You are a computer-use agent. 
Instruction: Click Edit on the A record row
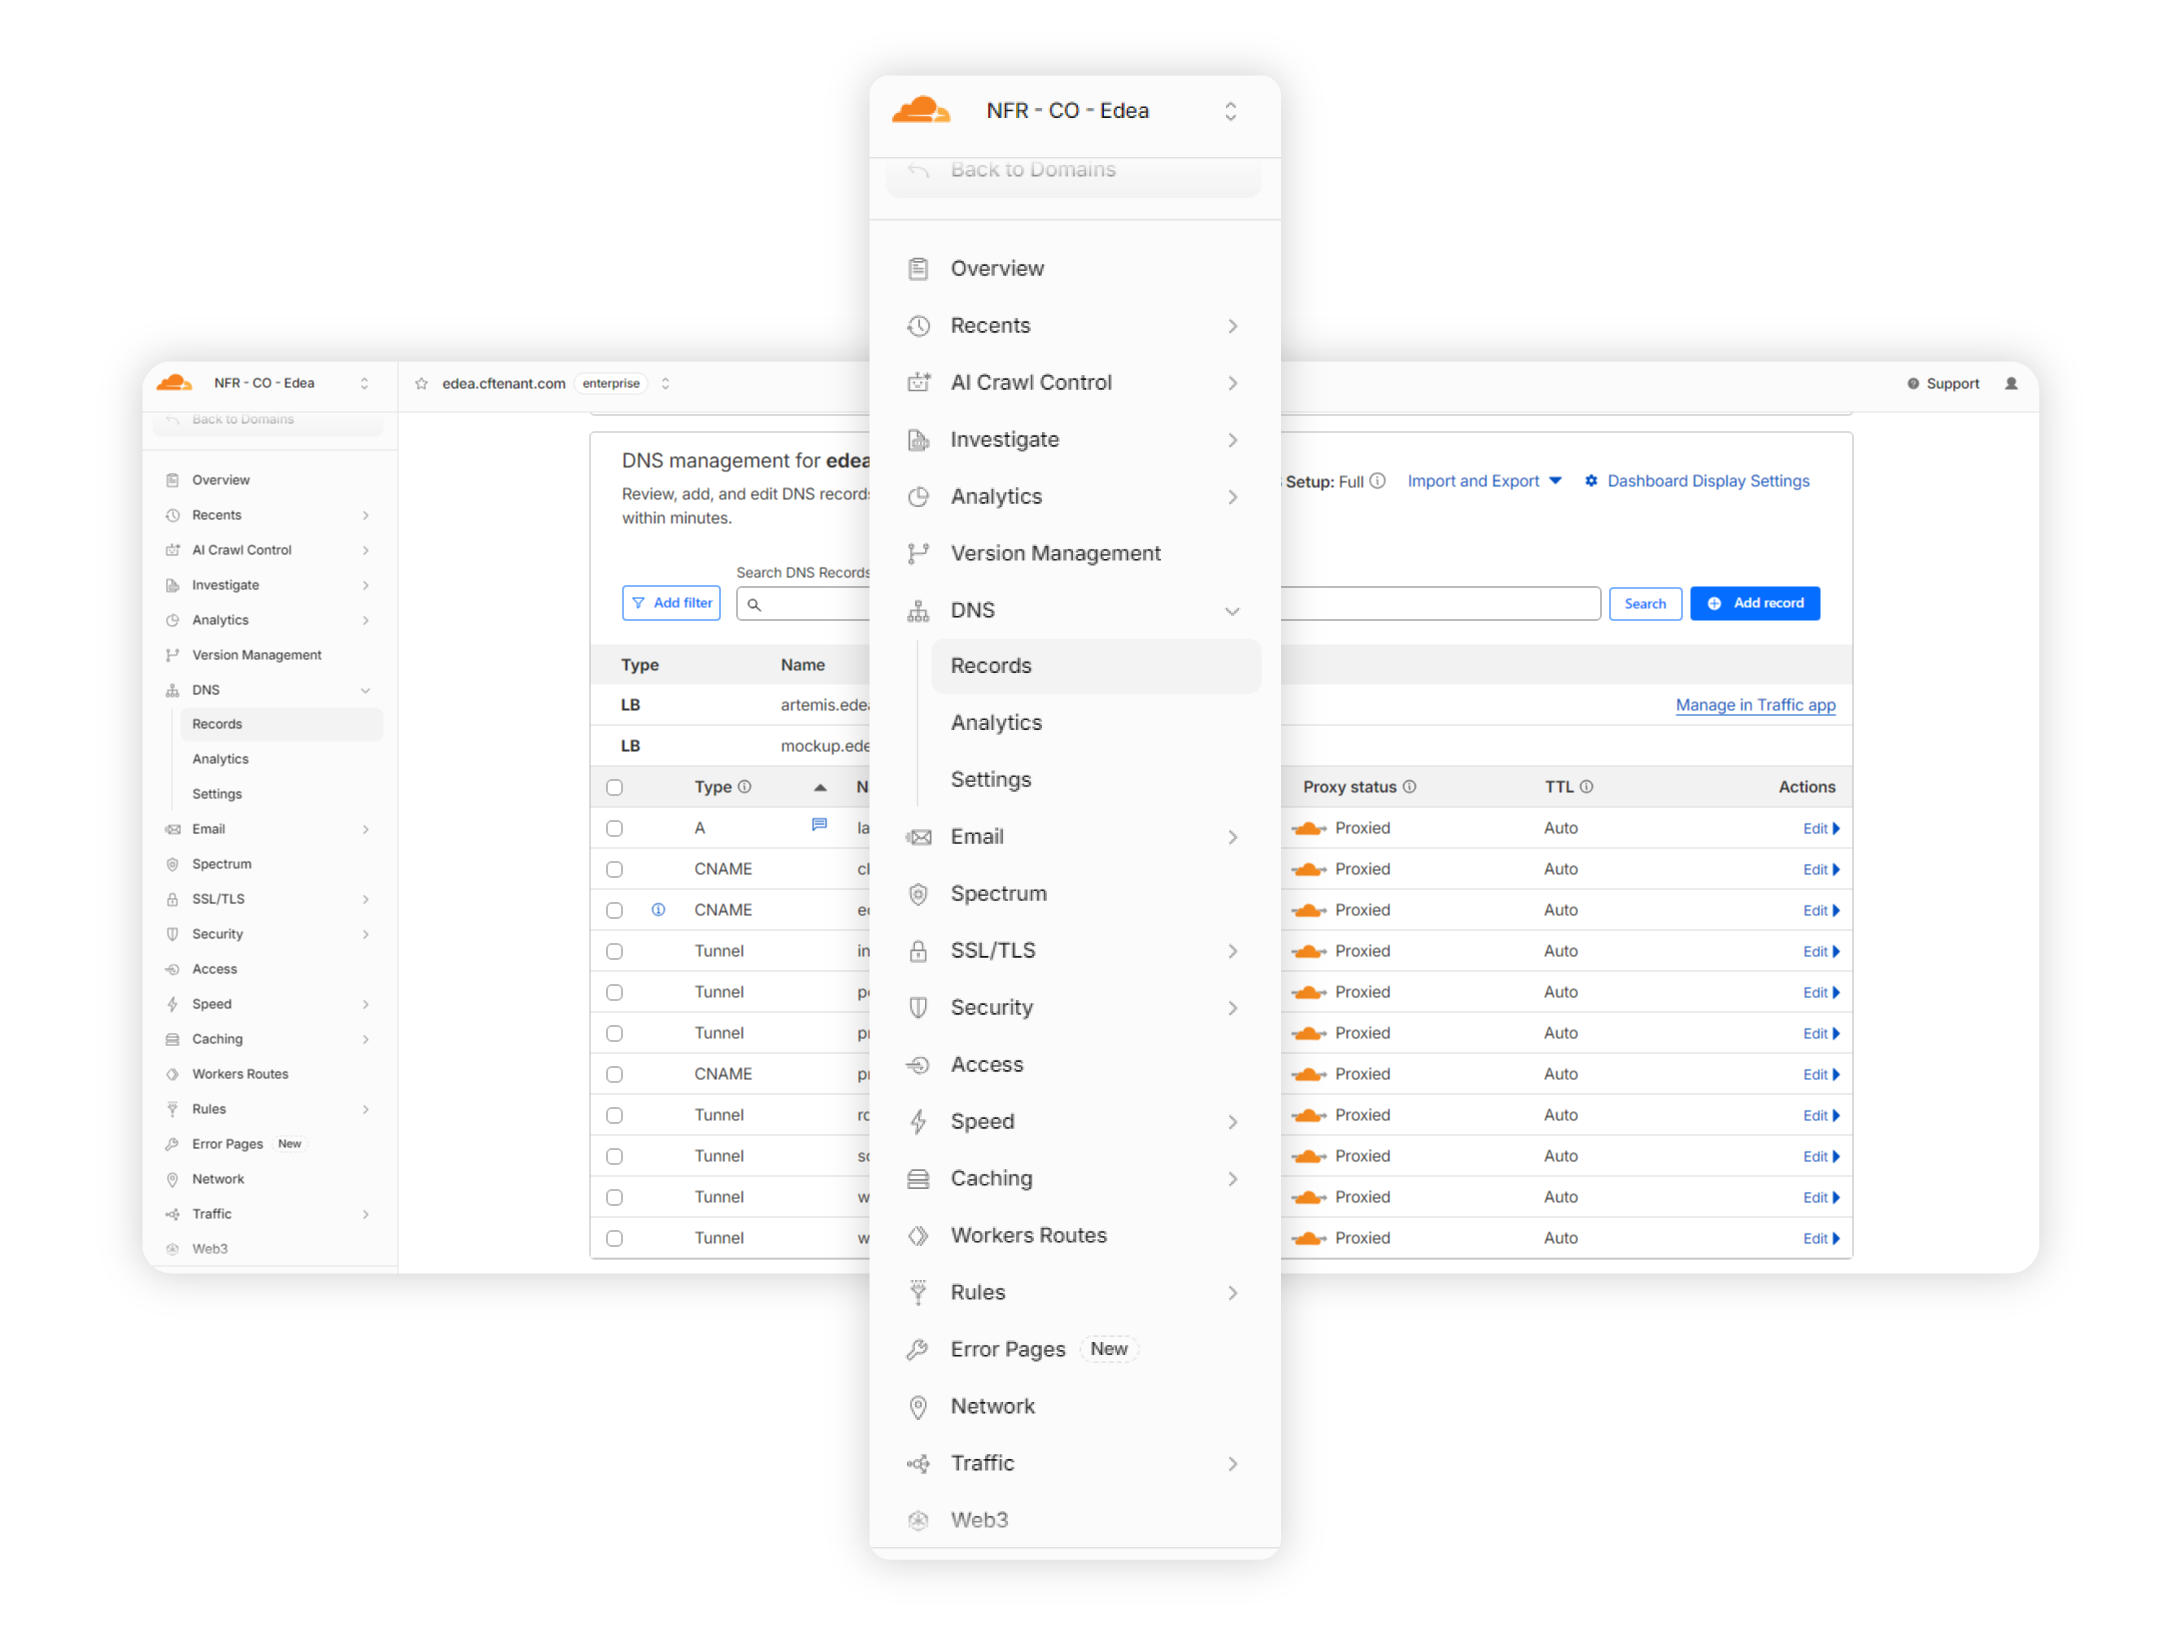pos(1820,829)
